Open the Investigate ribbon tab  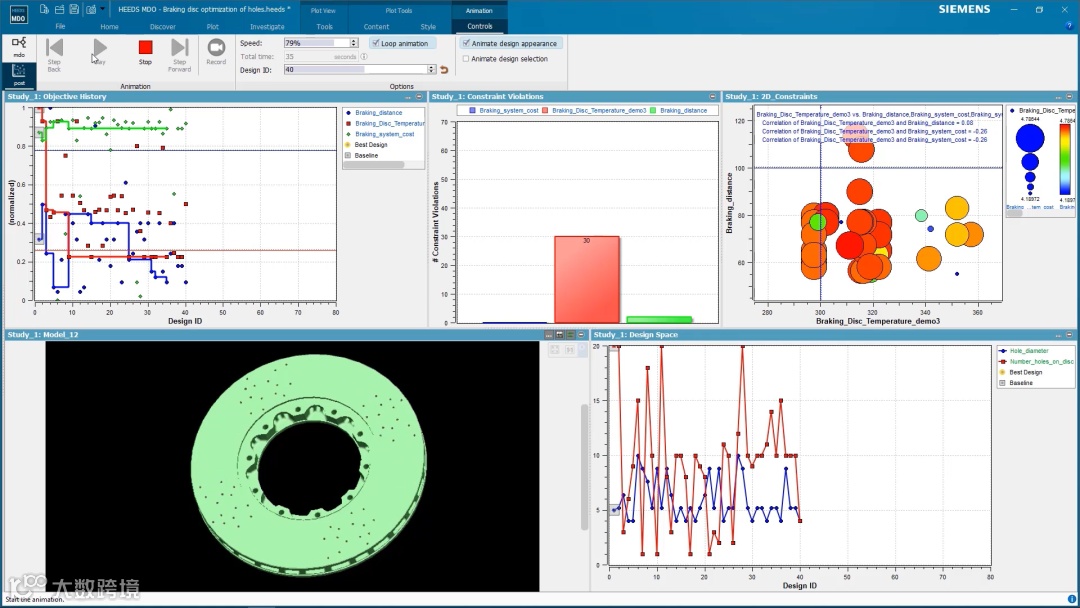267,27
